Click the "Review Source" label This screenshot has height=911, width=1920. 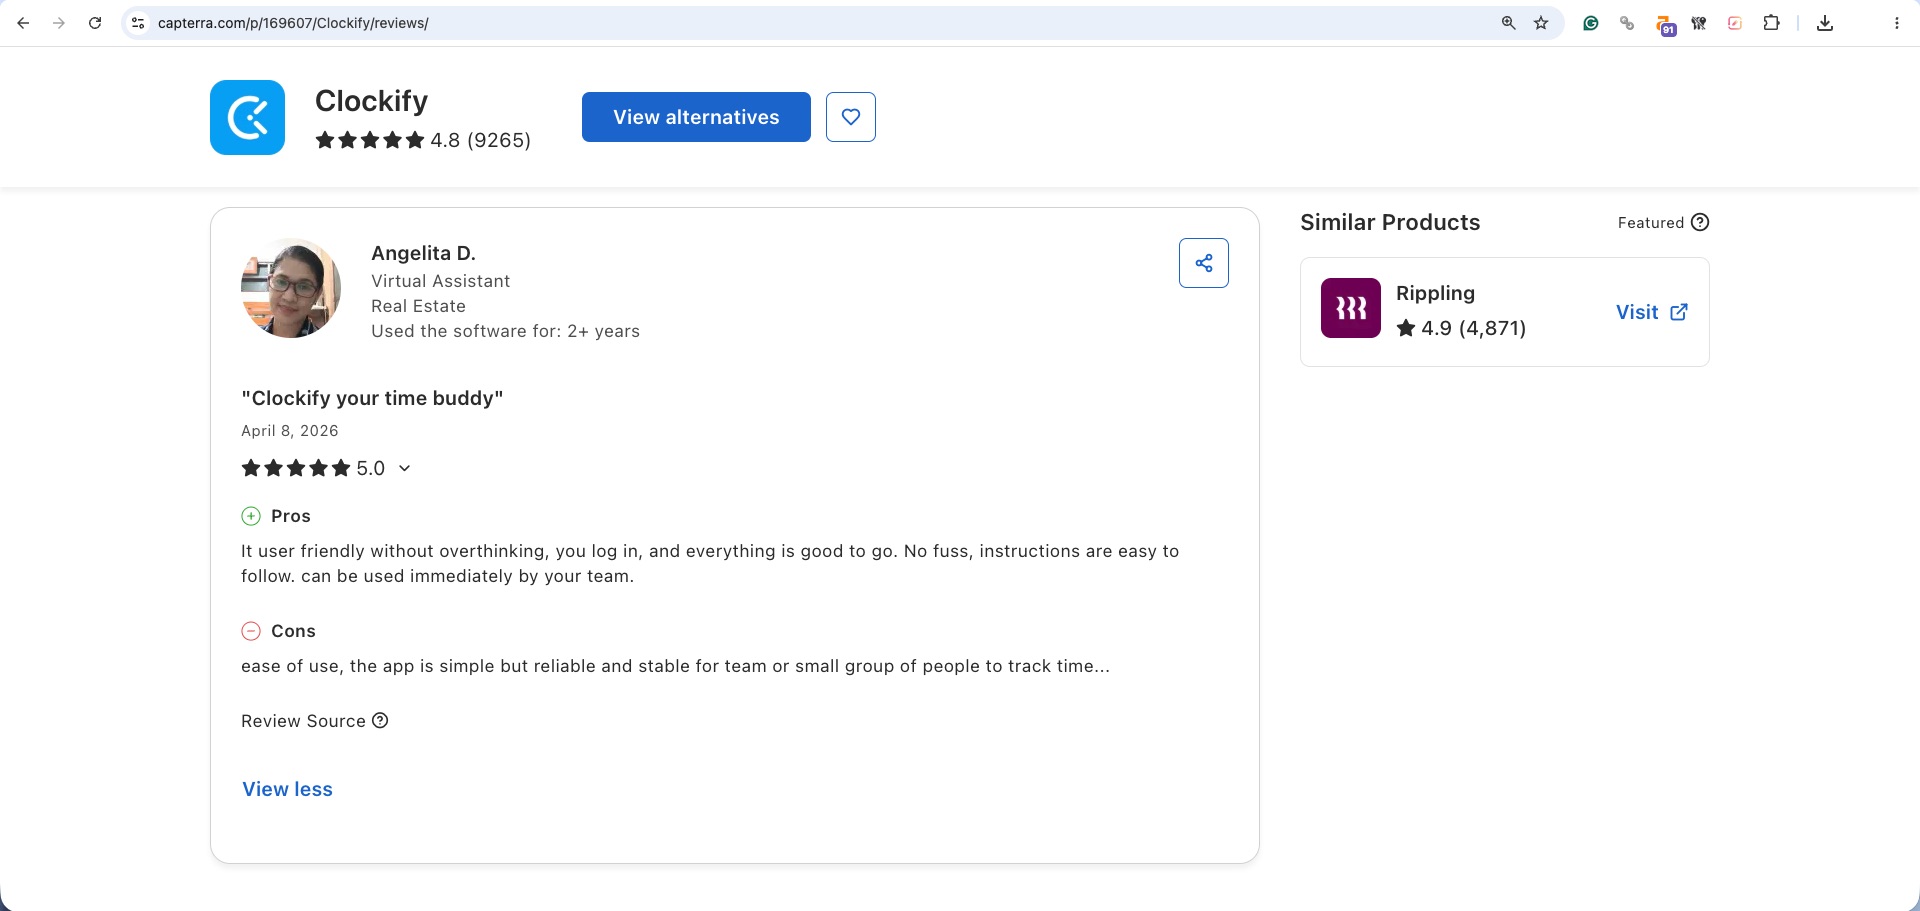303,721
